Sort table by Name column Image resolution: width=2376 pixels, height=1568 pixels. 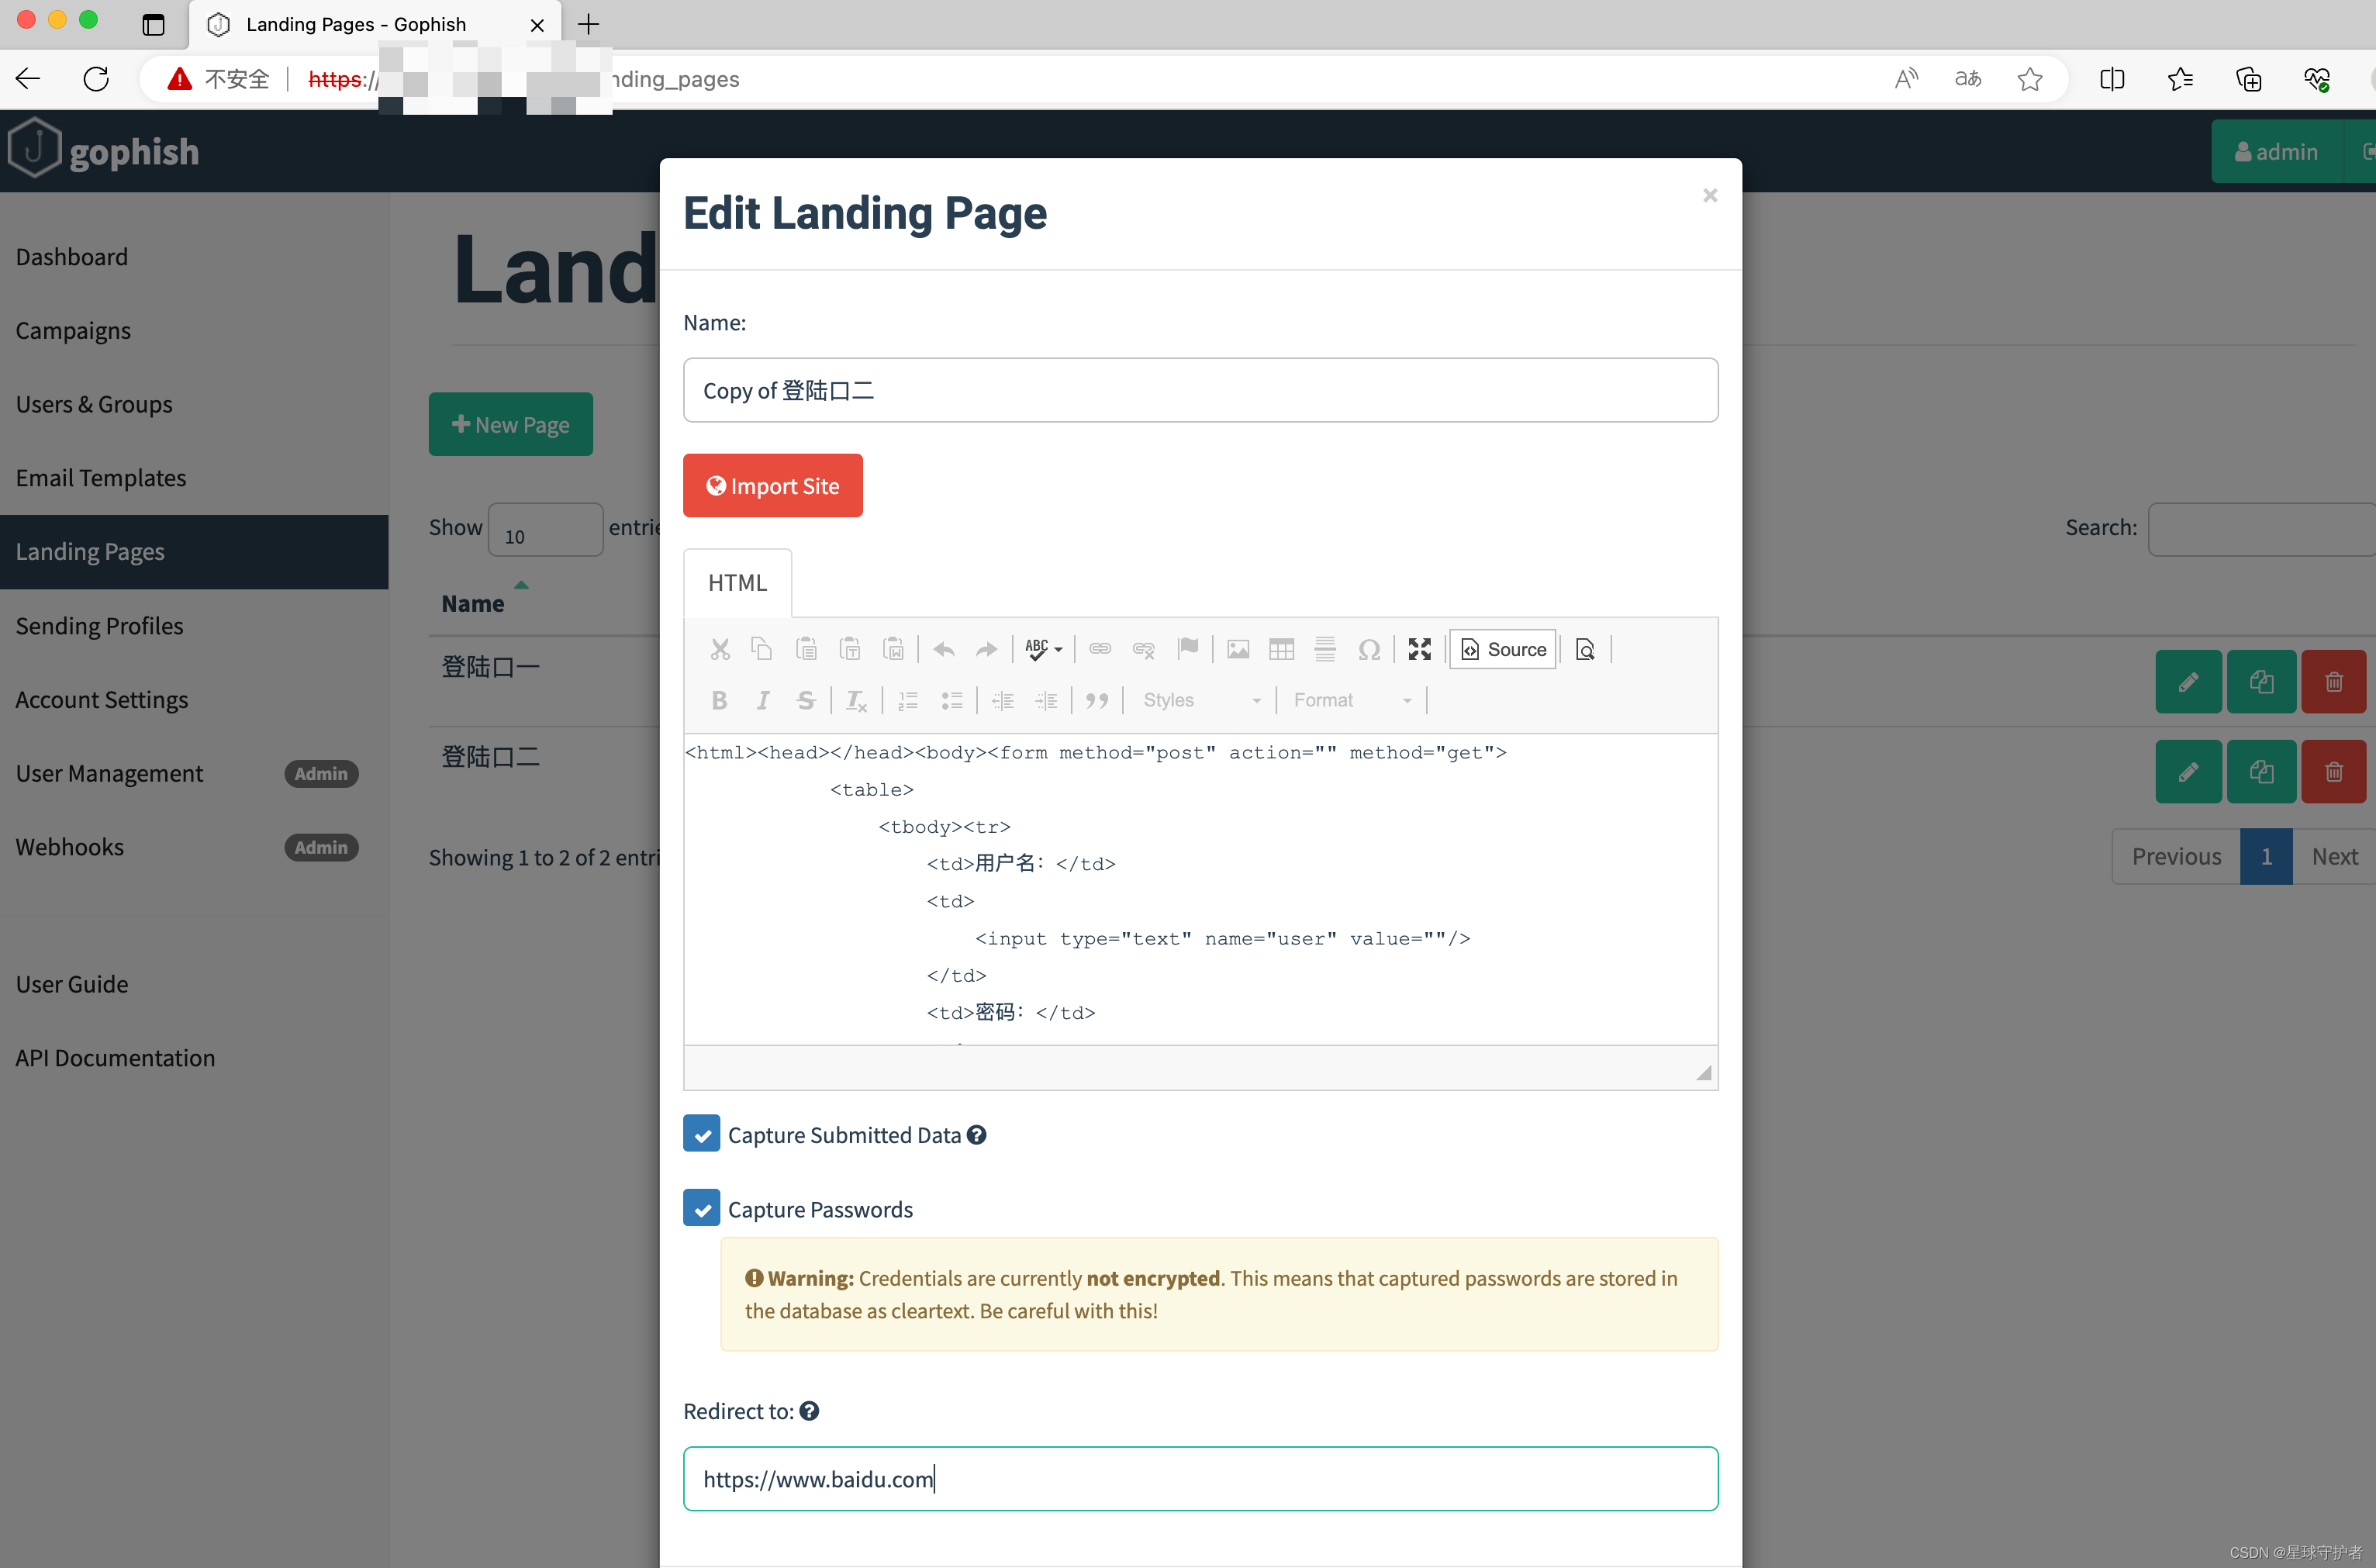pyautogui.click(x=473, y=604)
